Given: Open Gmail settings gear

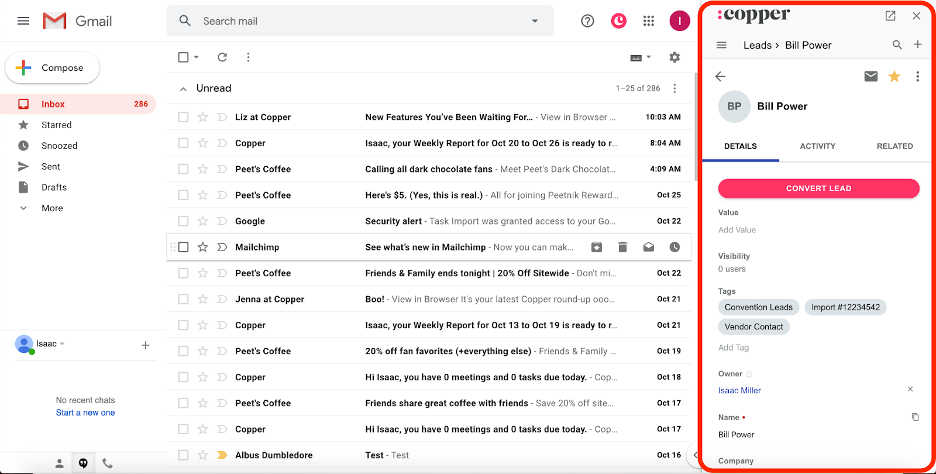Looking at the screenshot, I should coord(675,57).
